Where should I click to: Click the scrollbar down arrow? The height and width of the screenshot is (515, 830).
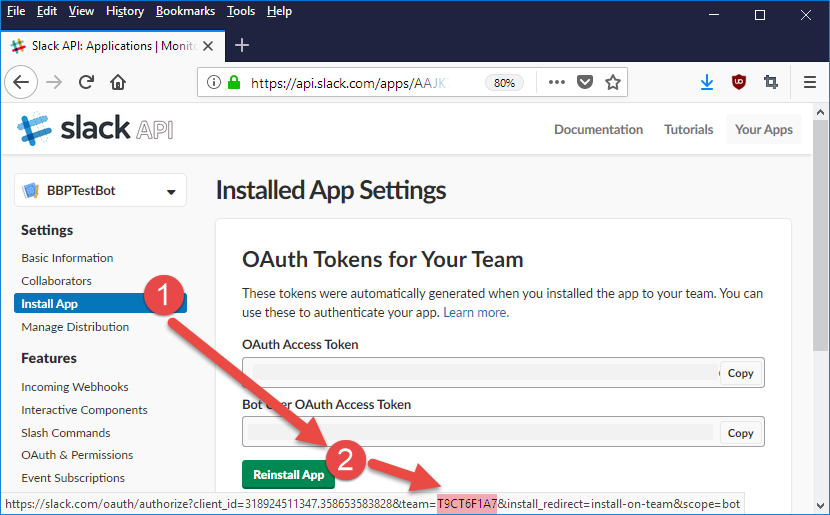[x=820, y=505]
